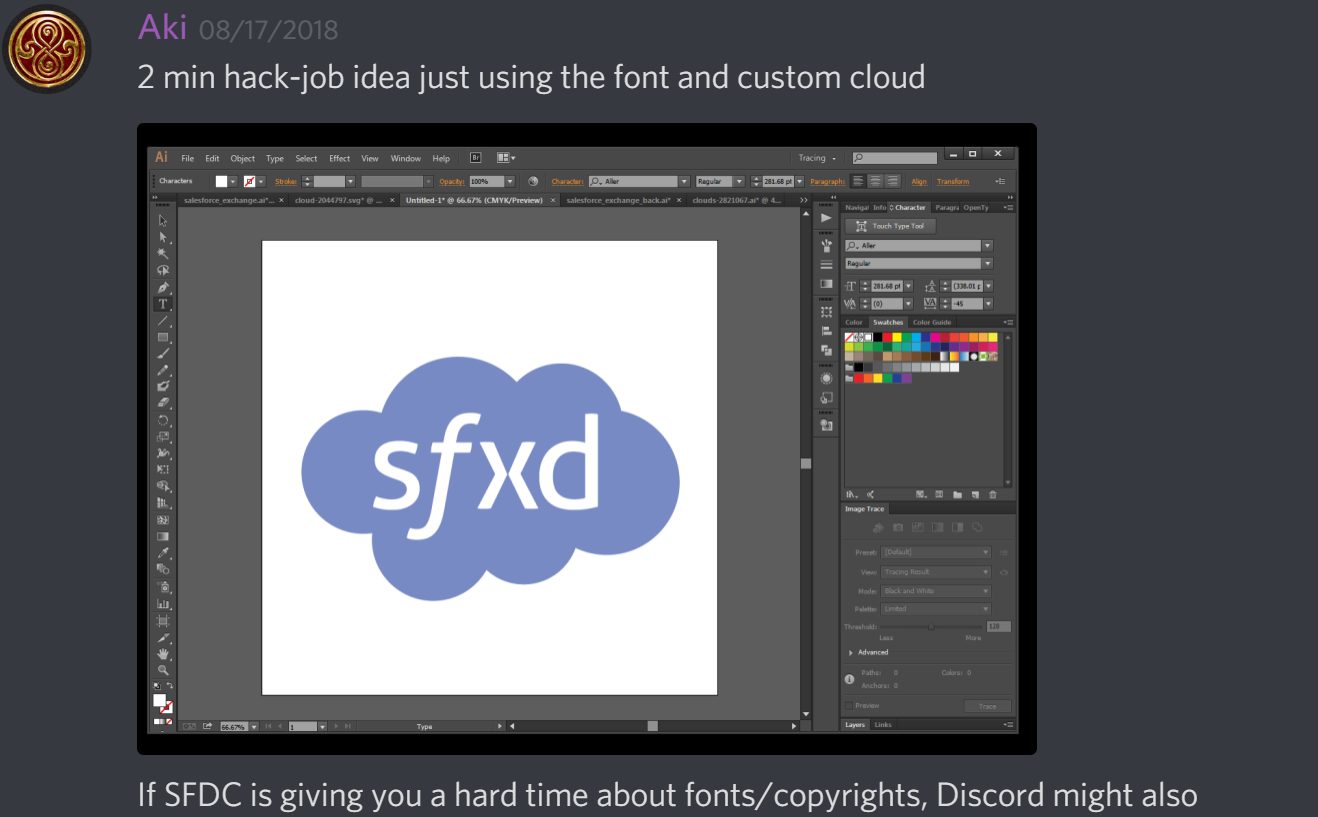The width and height of the screenshot is (1318, 817).
Task: Open the Image Trace Preset dropdown
Action: (x=936, y=553)
